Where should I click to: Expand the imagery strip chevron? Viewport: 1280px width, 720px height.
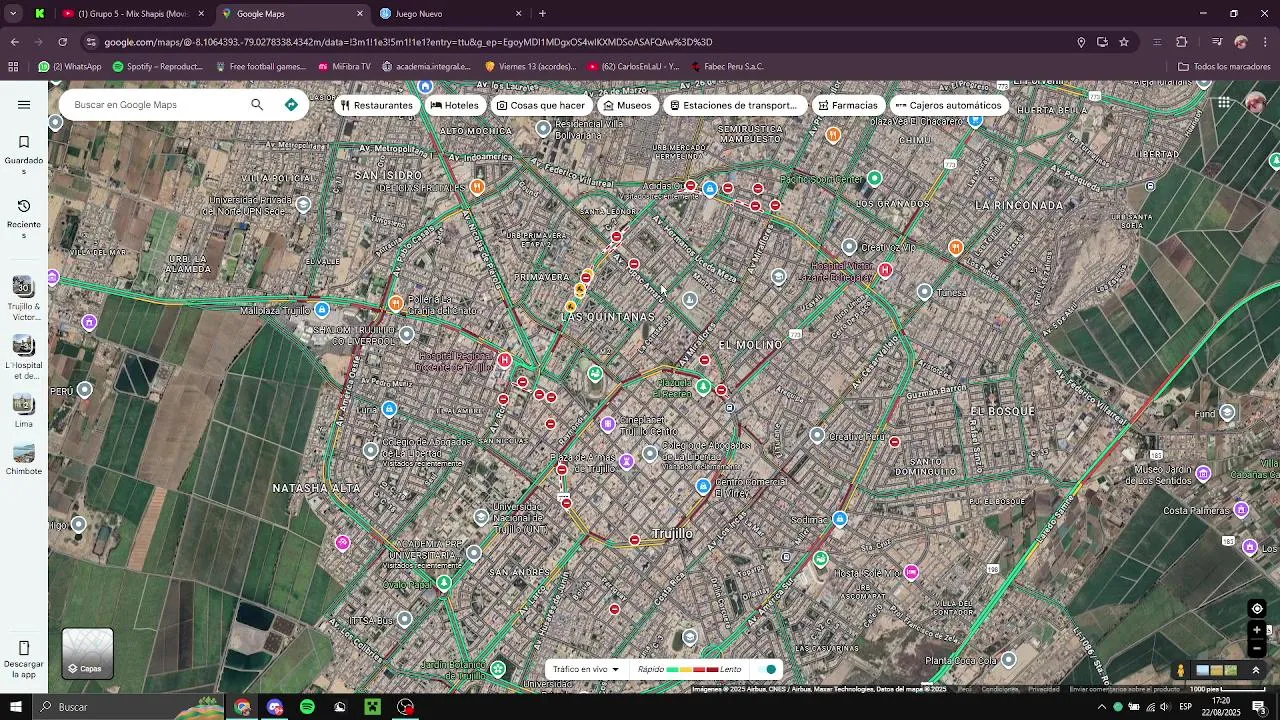pos(1256,670)
